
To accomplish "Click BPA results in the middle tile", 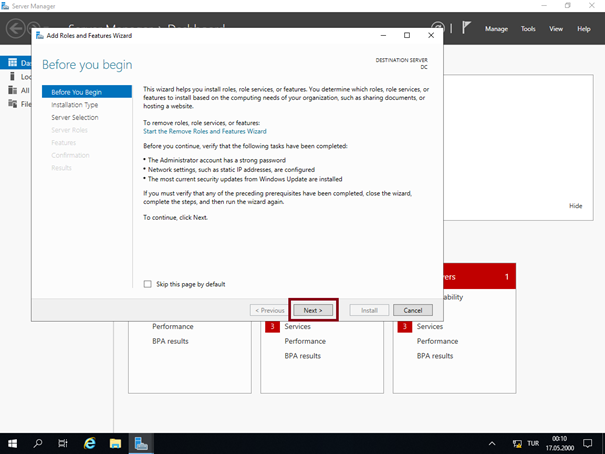I will pyautogui.click(x=302, y=356).
